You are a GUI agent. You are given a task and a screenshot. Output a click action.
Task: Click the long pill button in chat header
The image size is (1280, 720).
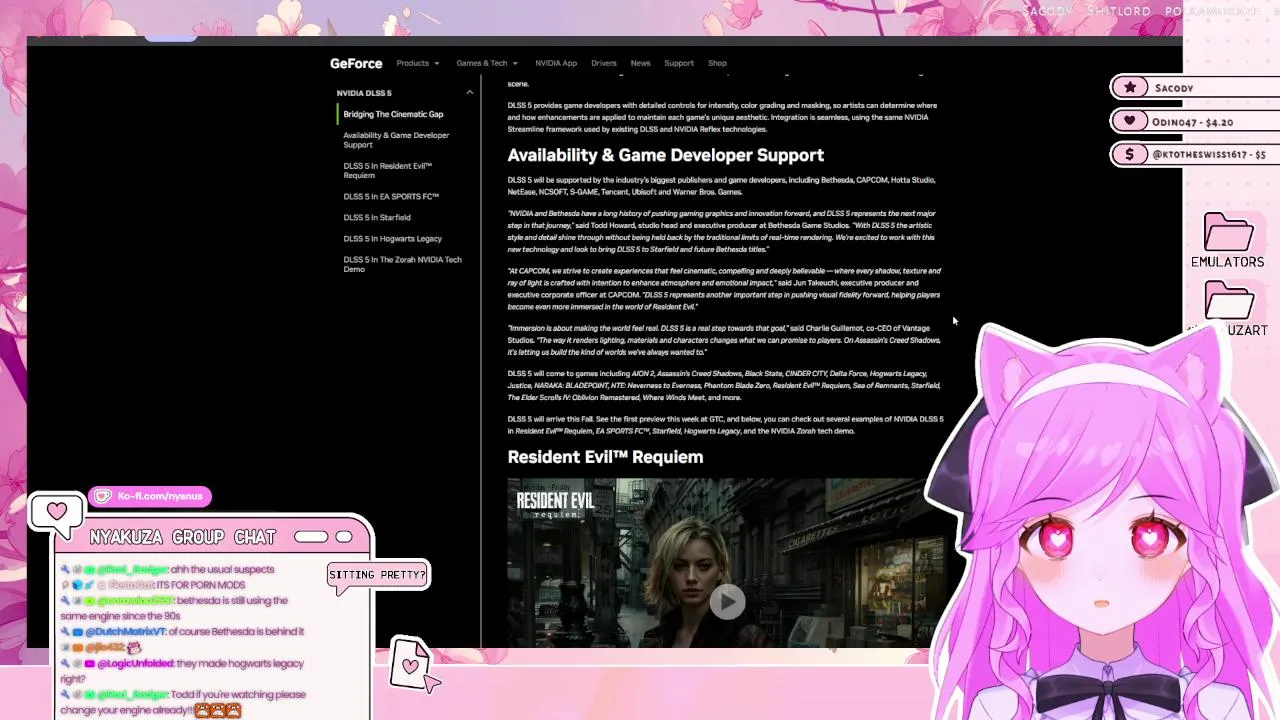point(311,537)
